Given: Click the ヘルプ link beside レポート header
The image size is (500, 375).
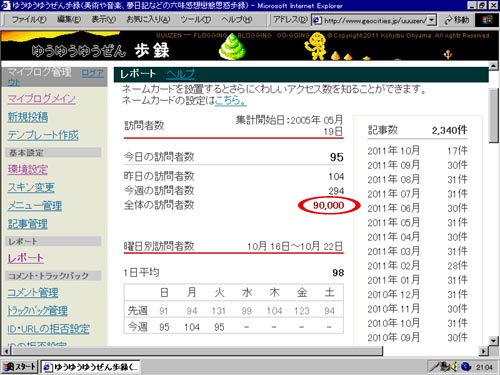Looking at the screenshot, I should pos(180,74).
